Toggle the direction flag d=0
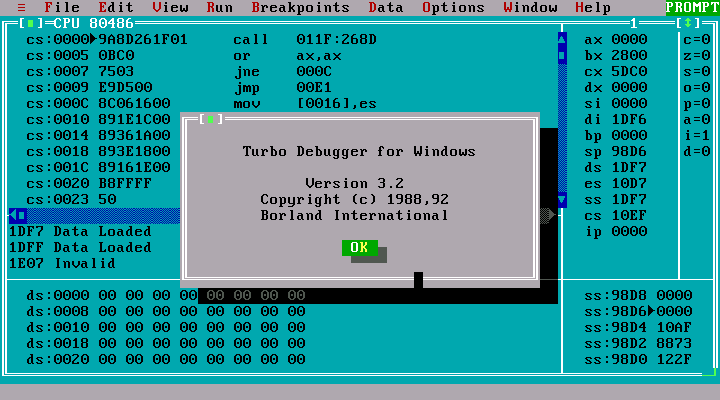The image size is (720, 400). pos(697,151)
